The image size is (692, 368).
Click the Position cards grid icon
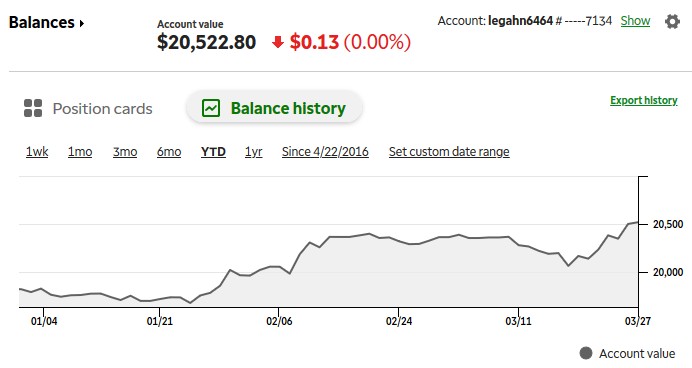pos(33,108)
